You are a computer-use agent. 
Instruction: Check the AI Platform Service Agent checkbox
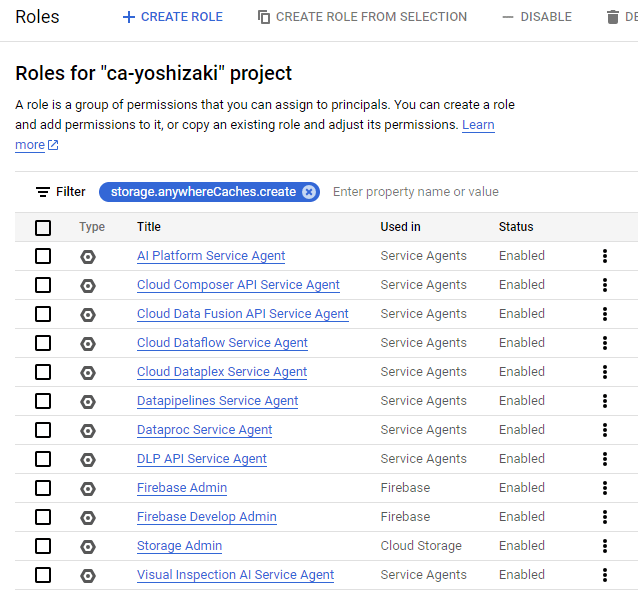(x=43, y=256)
